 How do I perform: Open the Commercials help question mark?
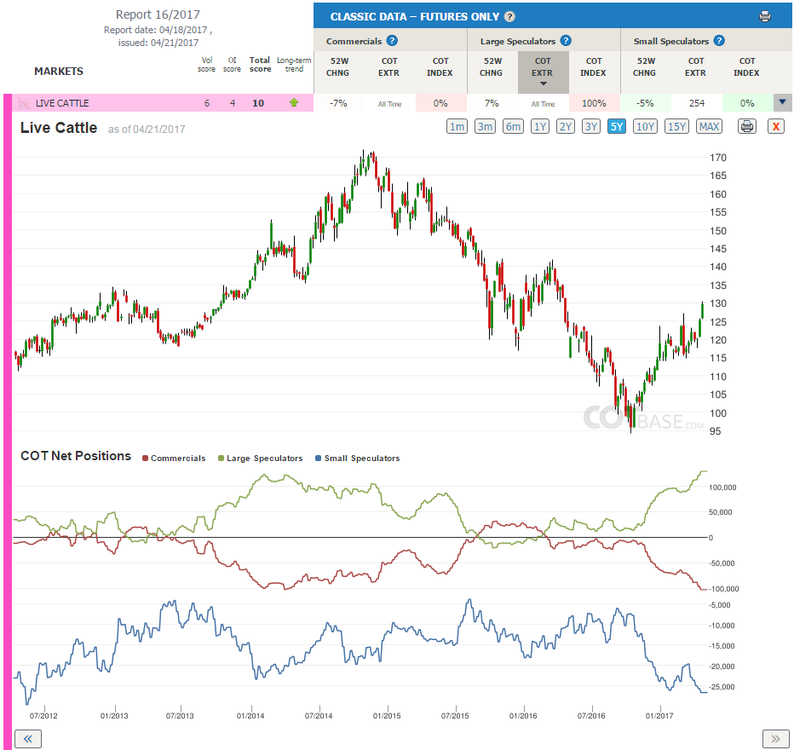tap(392, 41)
